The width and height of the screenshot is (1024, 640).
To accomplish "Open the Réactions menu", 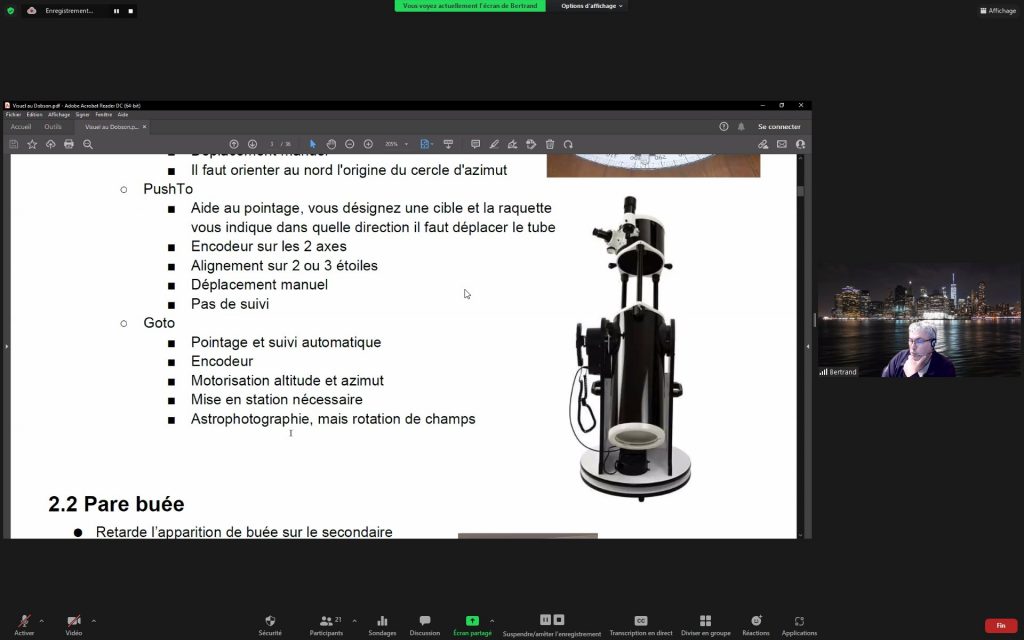I will click(x=756, y=625).
